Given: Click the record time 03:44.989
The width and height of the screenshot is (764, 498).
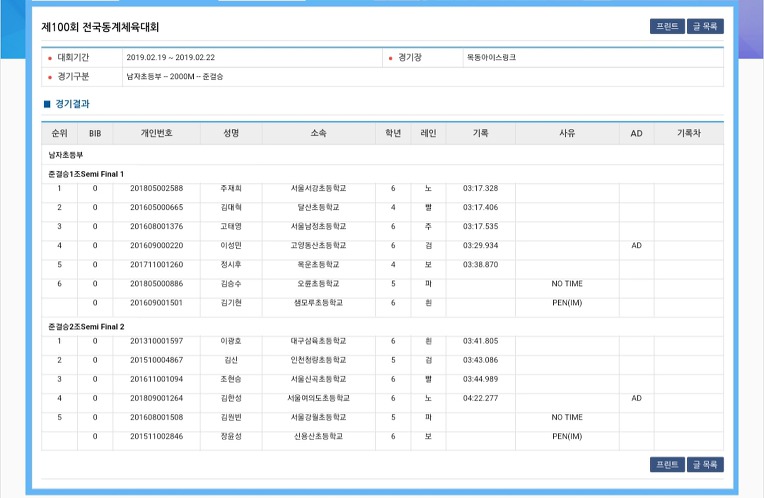Looking at the screenshot, I should pyautogui.click(x=480, y=379).
